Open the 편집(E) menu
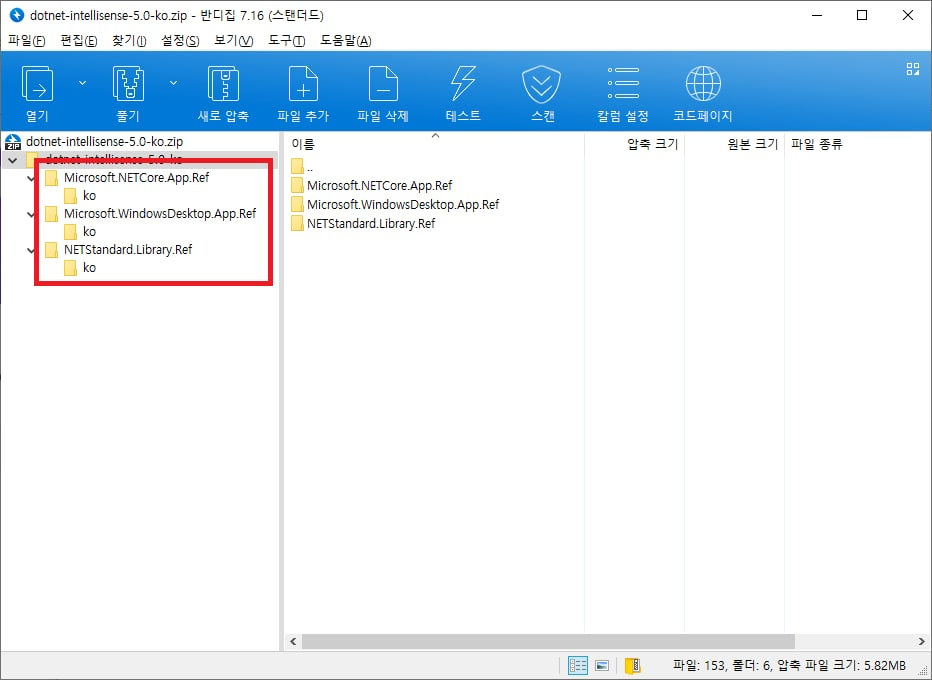 79,40
